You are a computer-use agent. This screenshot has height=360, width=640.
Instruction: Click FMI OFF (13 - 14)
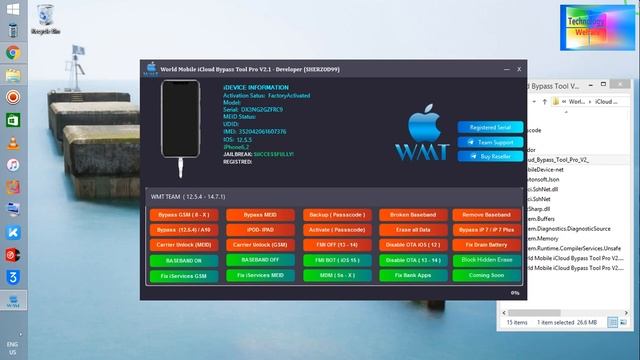pyautogui.click(x=337, y=245)
